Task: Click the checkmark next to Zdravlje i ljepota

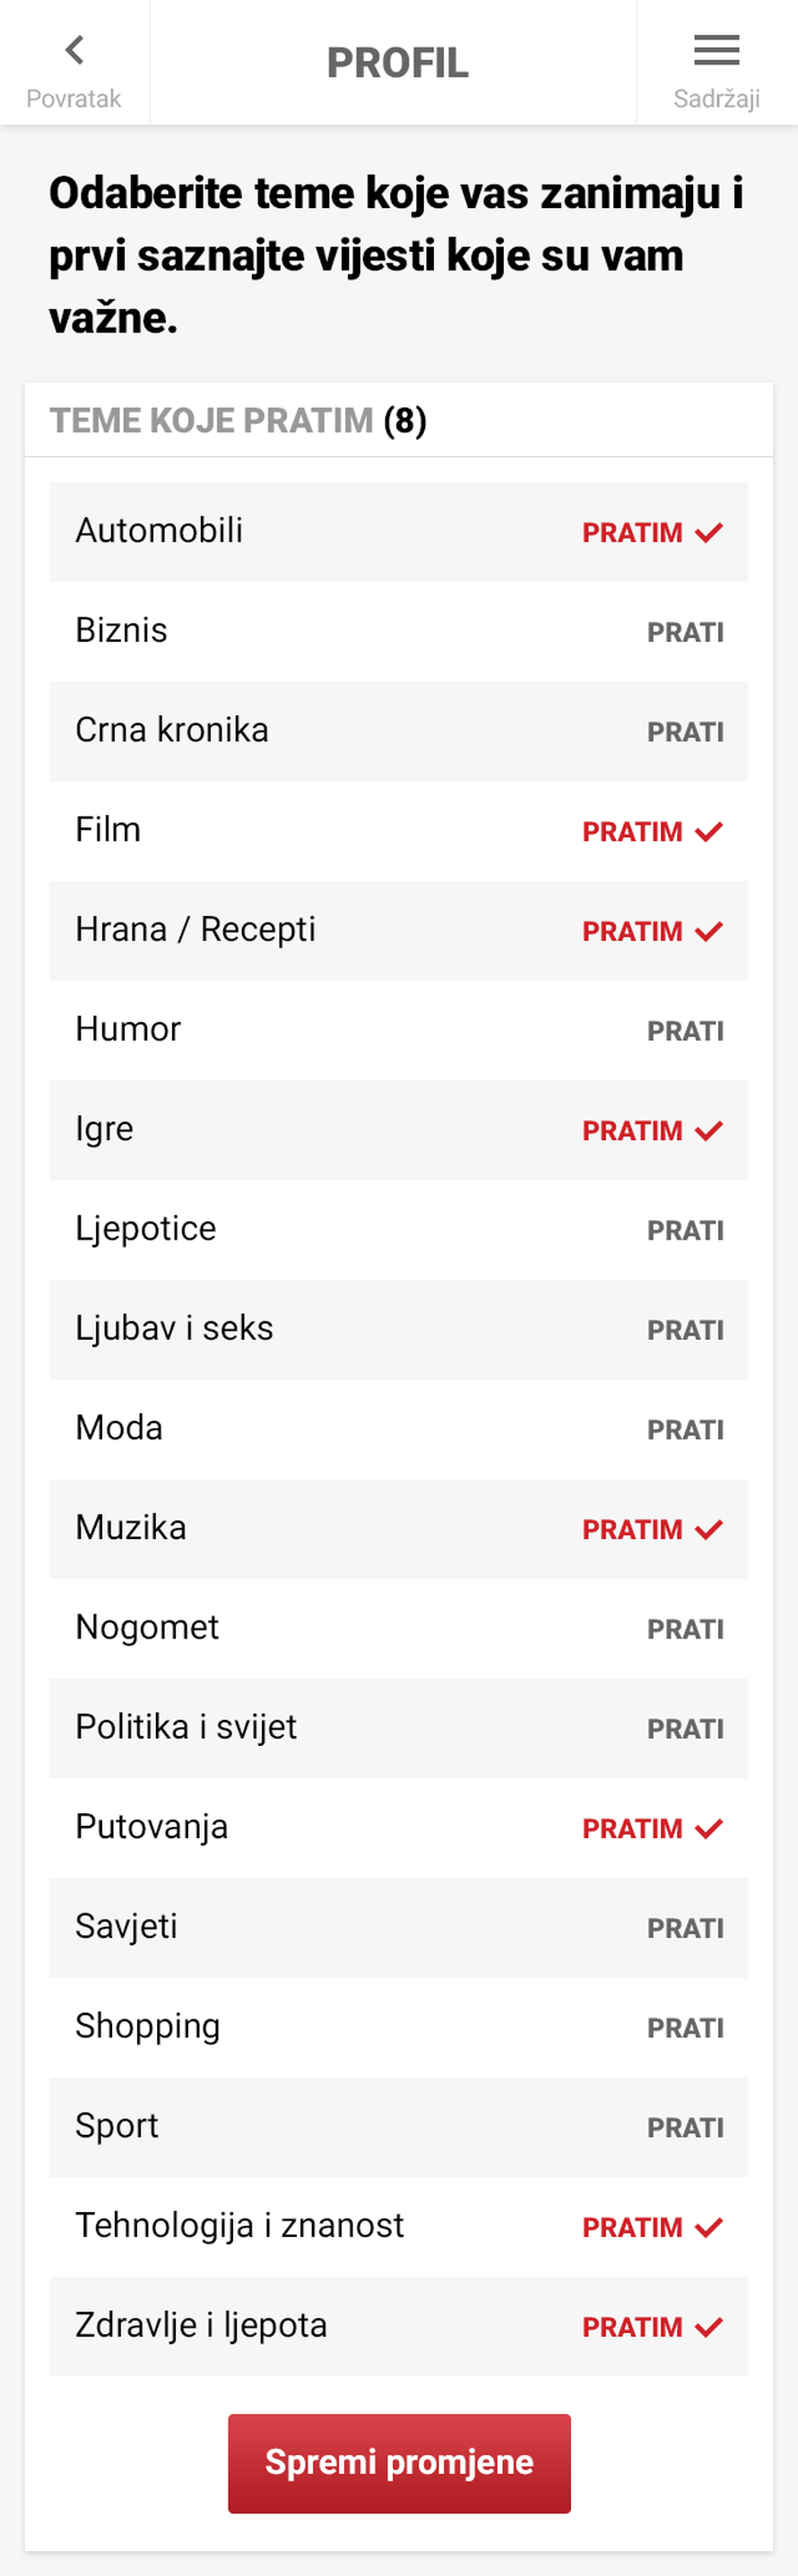Action: pyautogui.click(x=709, y=2326)
